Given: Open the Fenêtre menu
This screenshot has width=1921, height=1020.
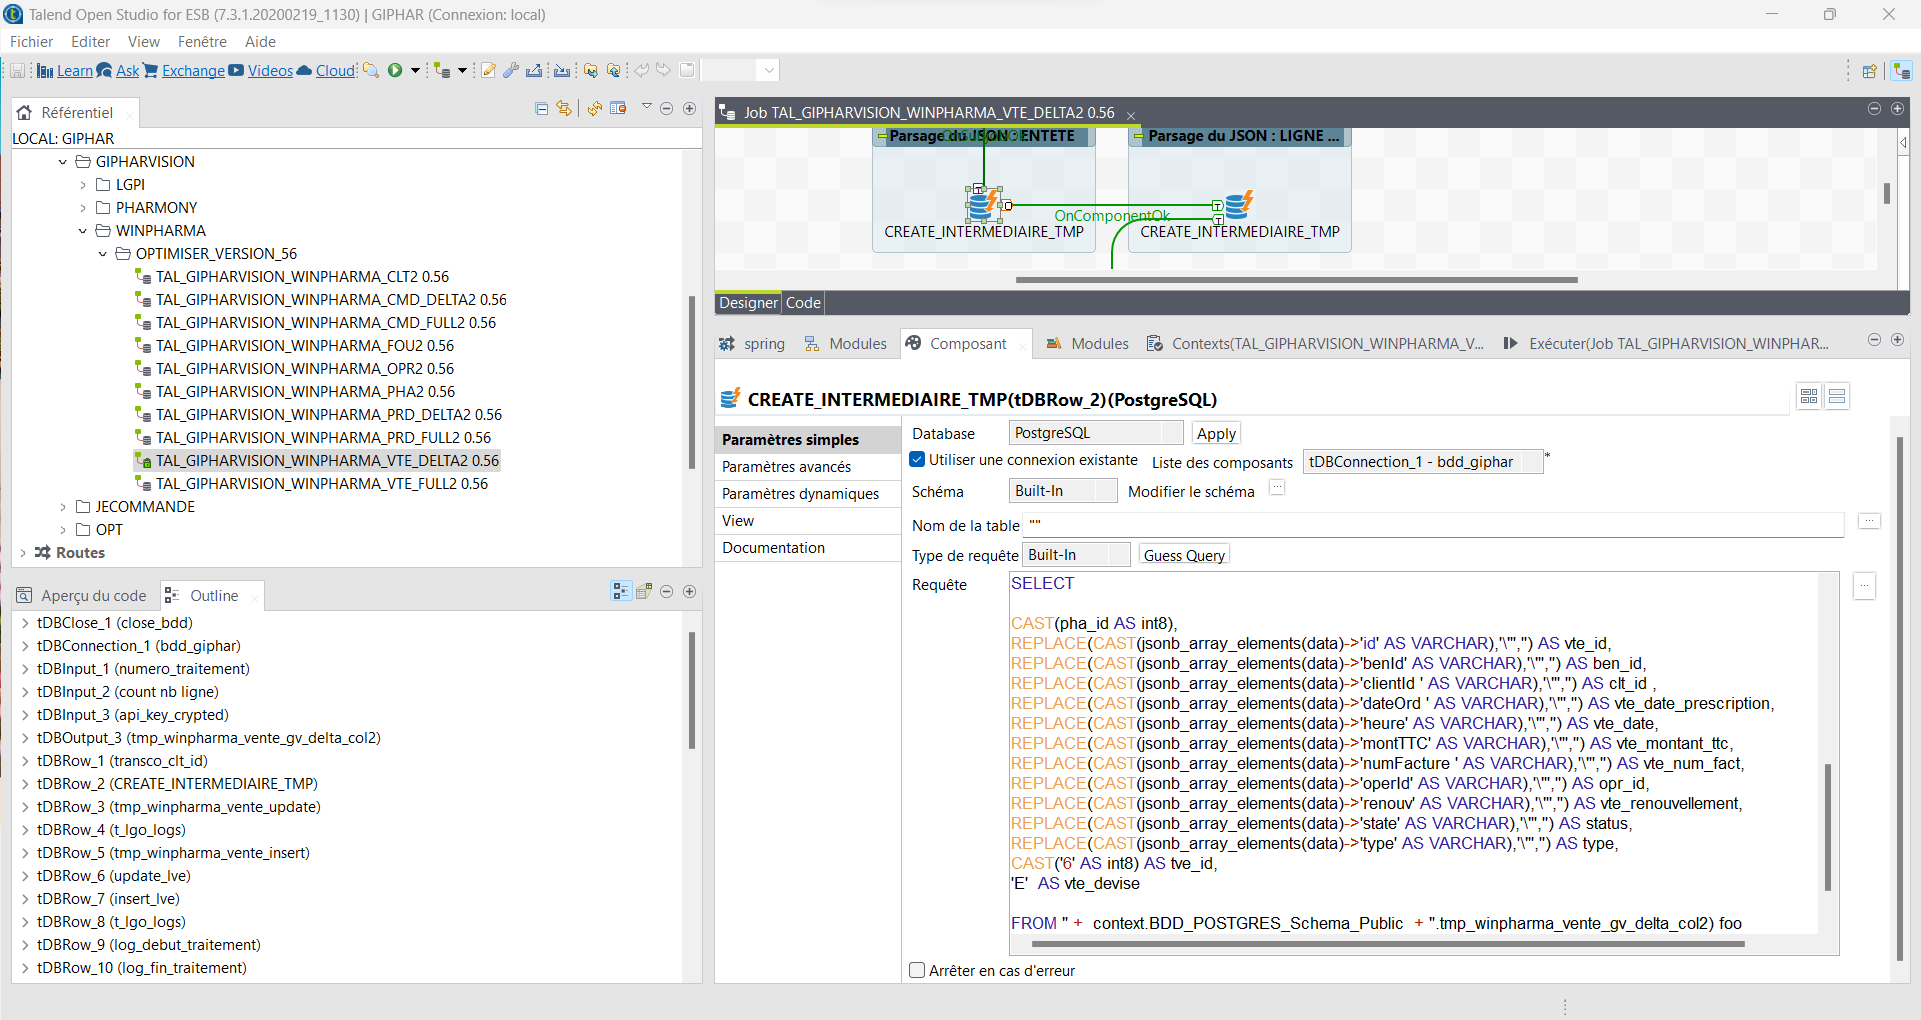Looking at the screenshot, I should (x=202, y=42).
